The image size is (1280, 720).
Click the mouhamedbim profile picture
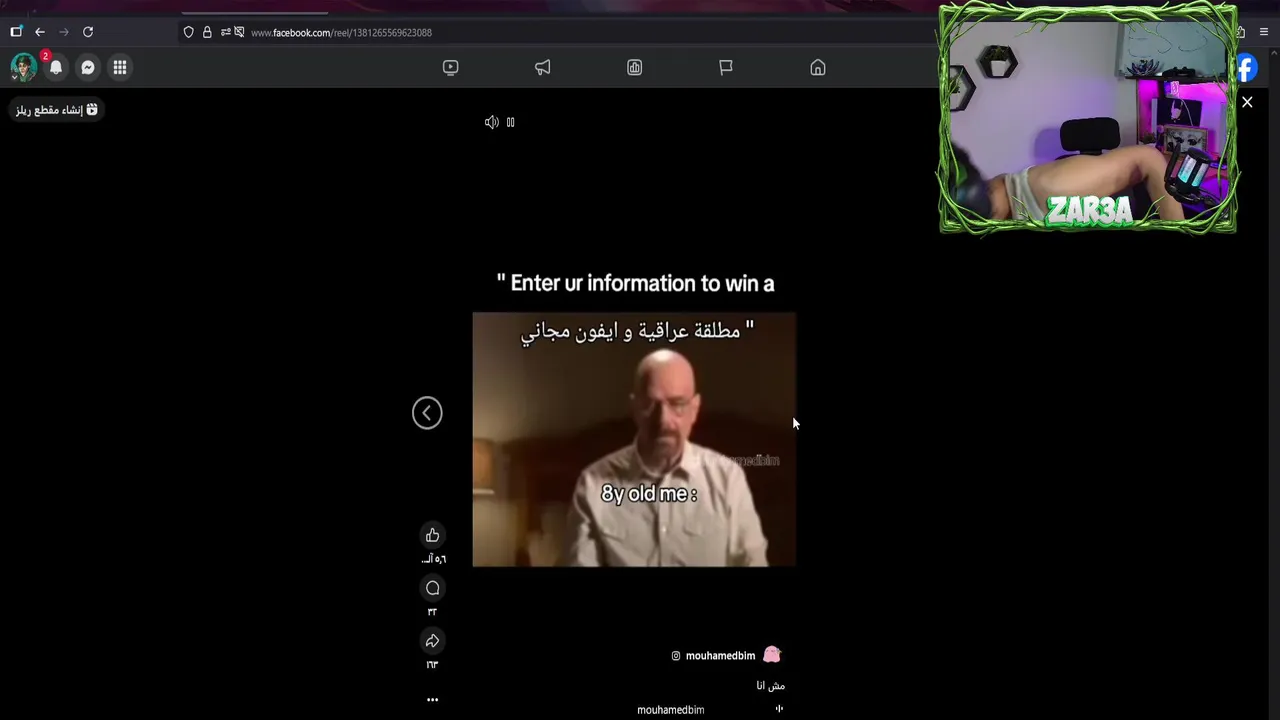pyautogui.click(x=772, y=655)
